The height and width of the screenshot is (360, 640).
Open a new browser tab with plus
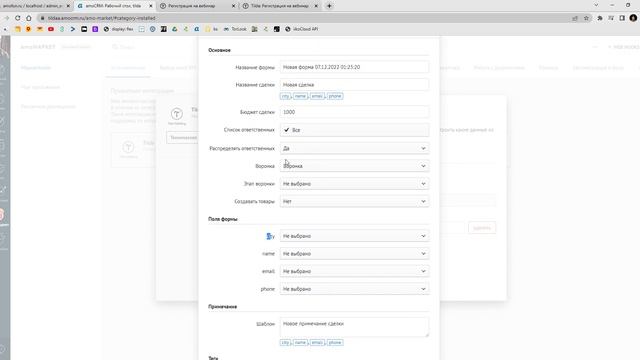(x=329, y=6)
